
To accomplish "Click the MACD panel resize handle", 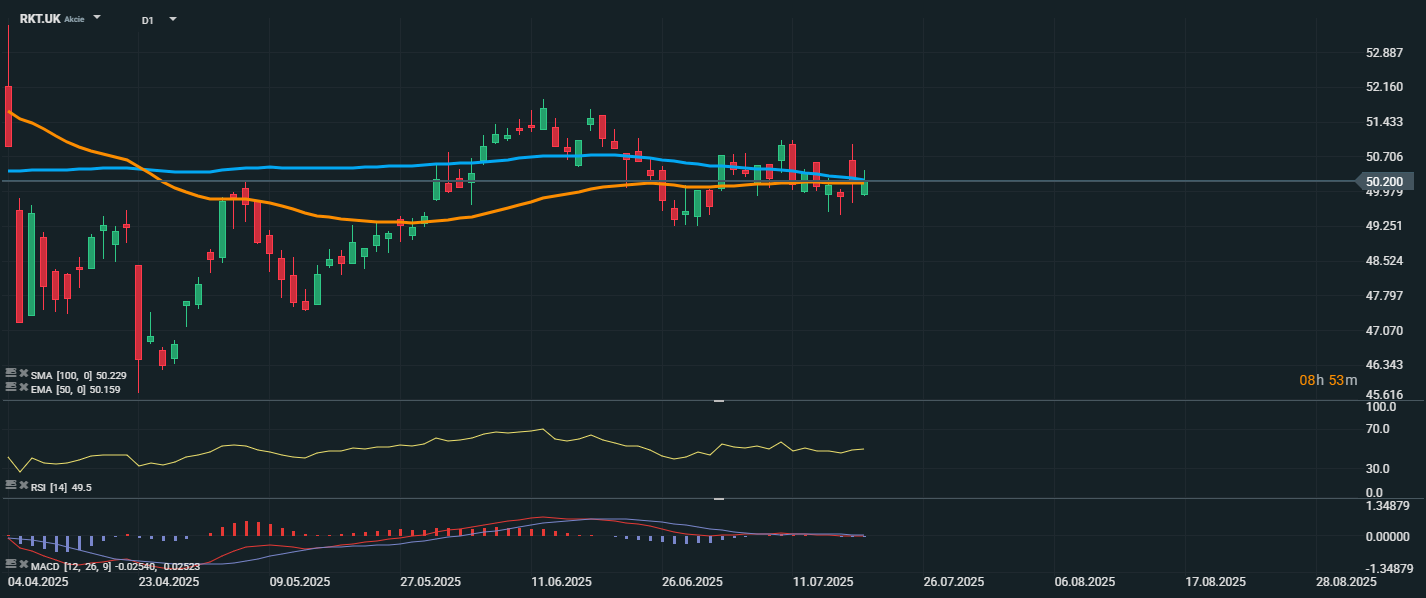I will pos(717,499).
